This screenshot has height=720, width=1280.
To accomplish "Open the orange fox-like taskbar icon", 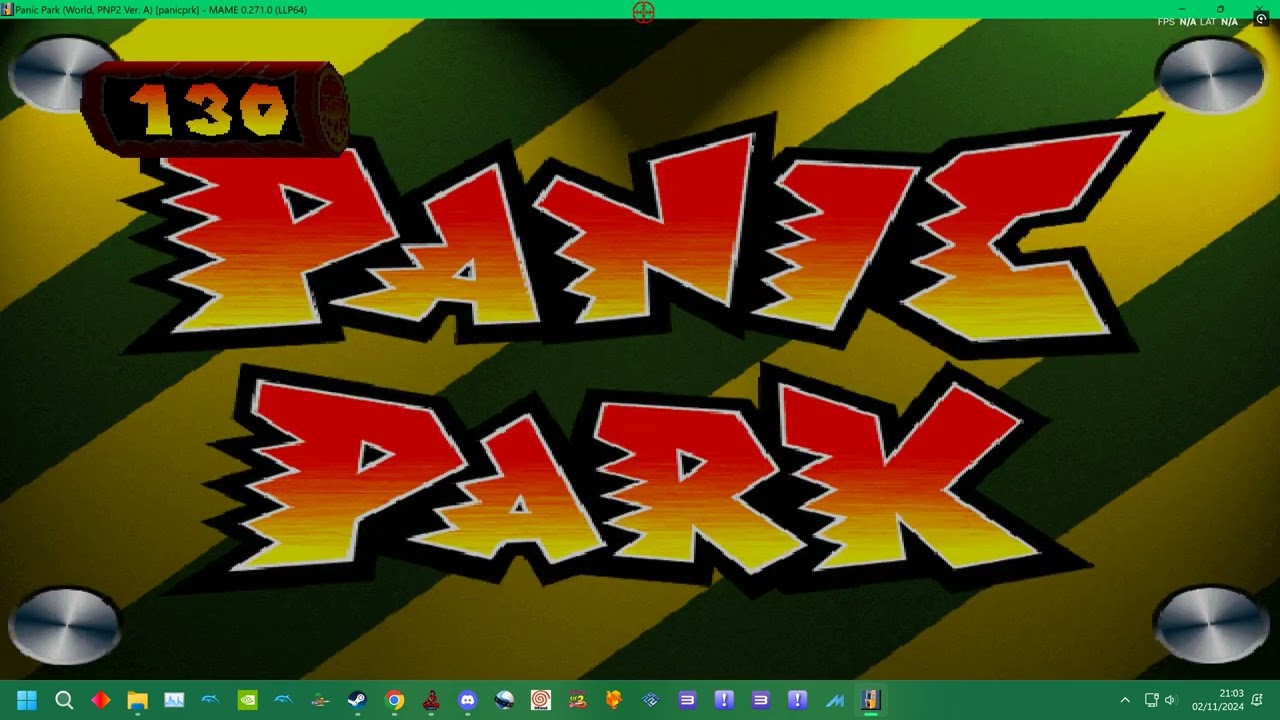I will click(x=614, y=700).
